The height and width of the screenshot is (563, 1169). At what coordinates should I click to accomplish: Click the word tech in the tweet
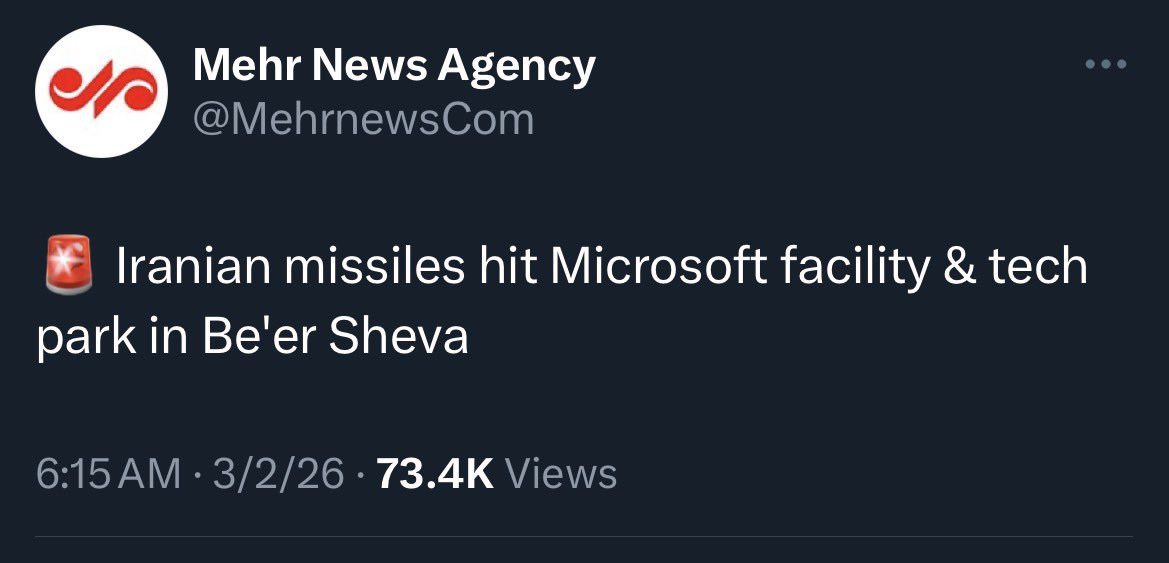coord(1039,267)
